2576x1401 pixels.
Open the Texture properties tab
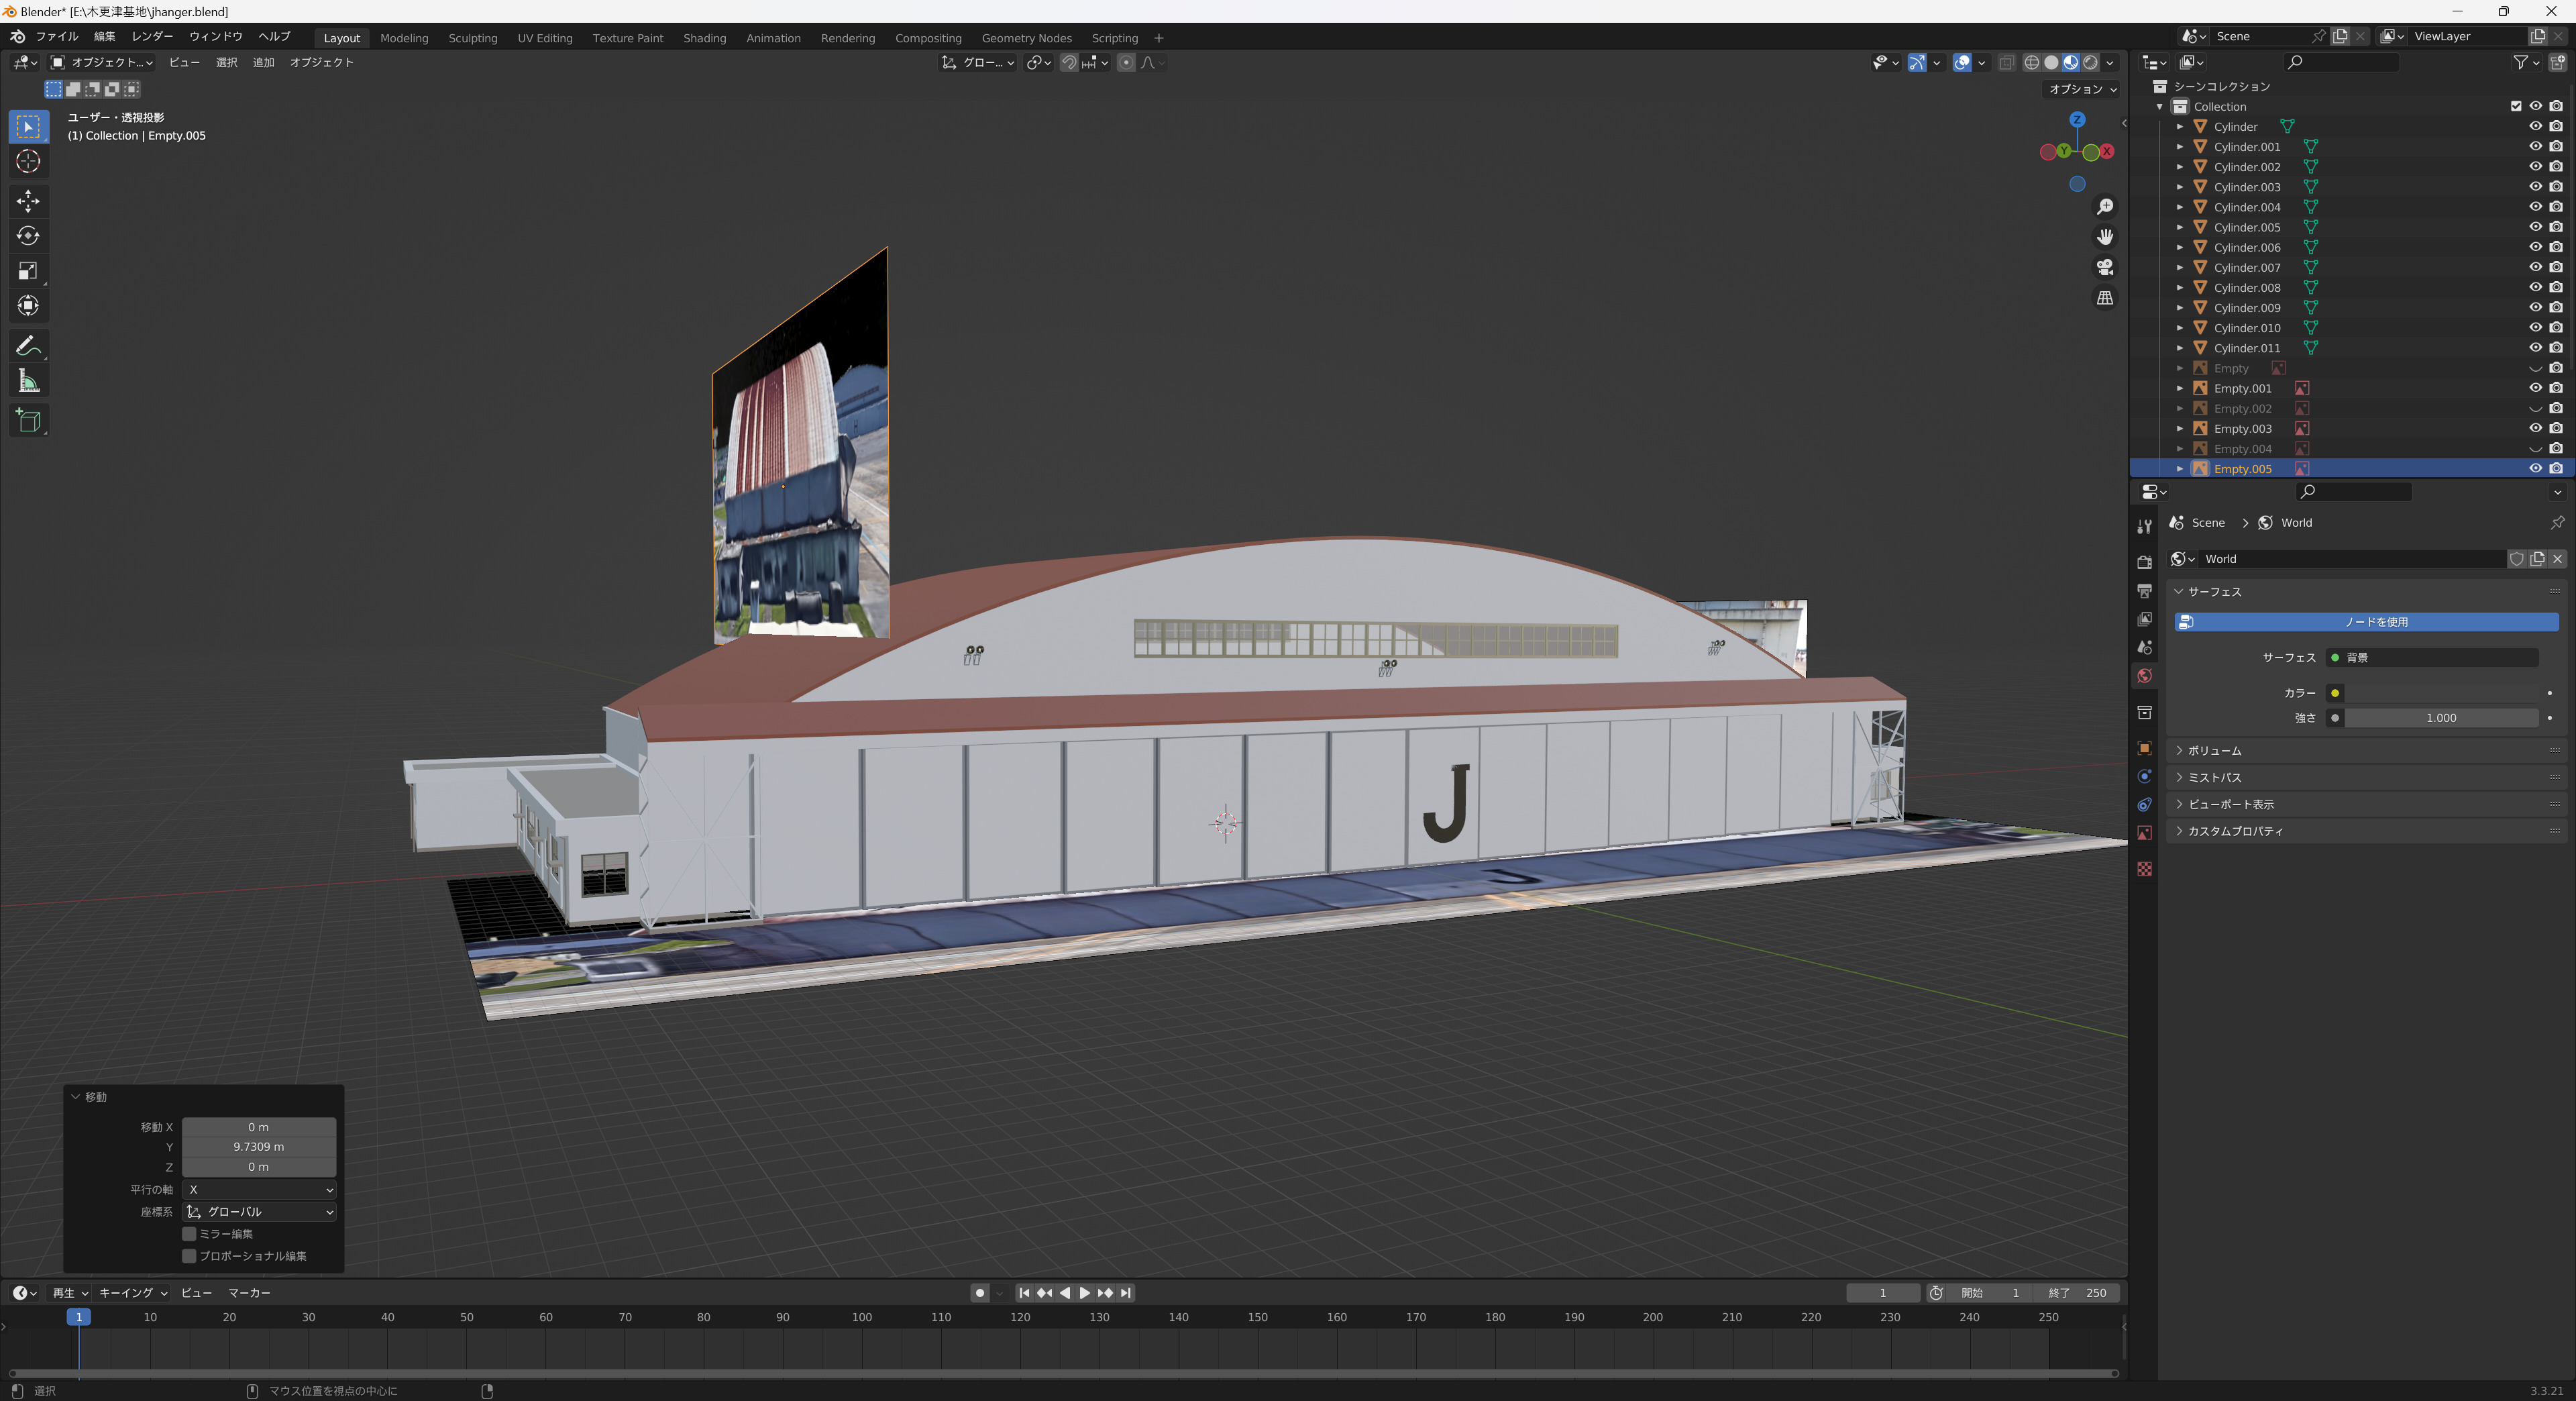pyautogui.click(x=2144, y=869)
